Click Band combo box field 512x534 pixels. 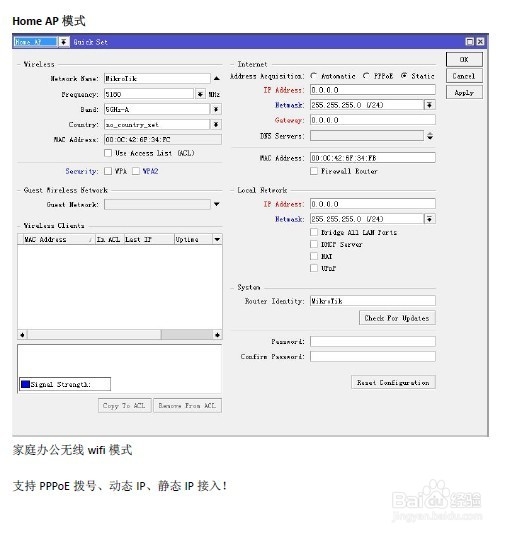pos(157,109)
